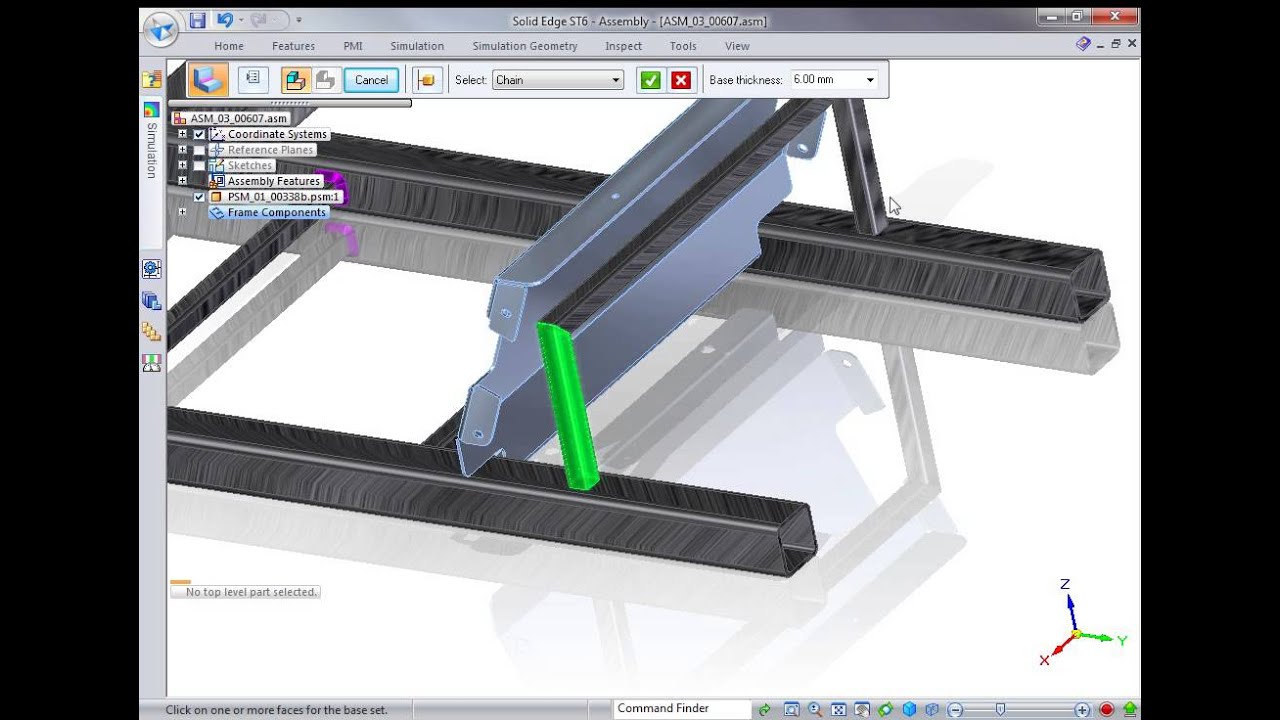Activate the green Rotate view tool
1280x720 pixels.
click(886, 710)
